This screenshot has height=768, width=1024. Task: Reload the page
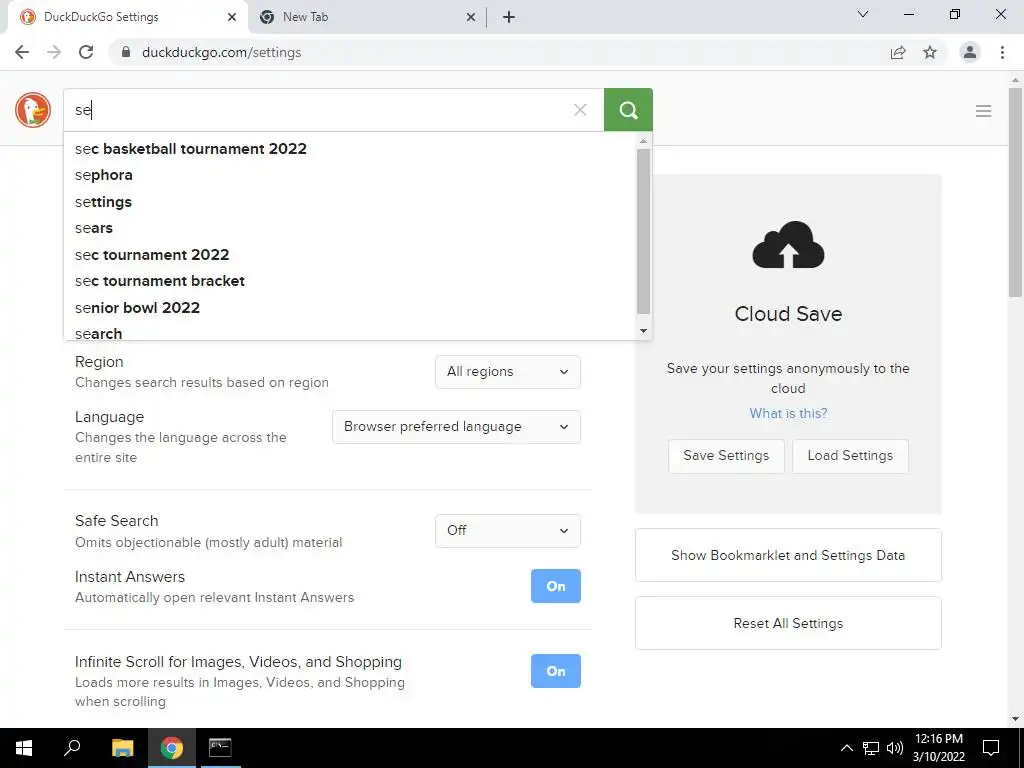coord(86,52)
